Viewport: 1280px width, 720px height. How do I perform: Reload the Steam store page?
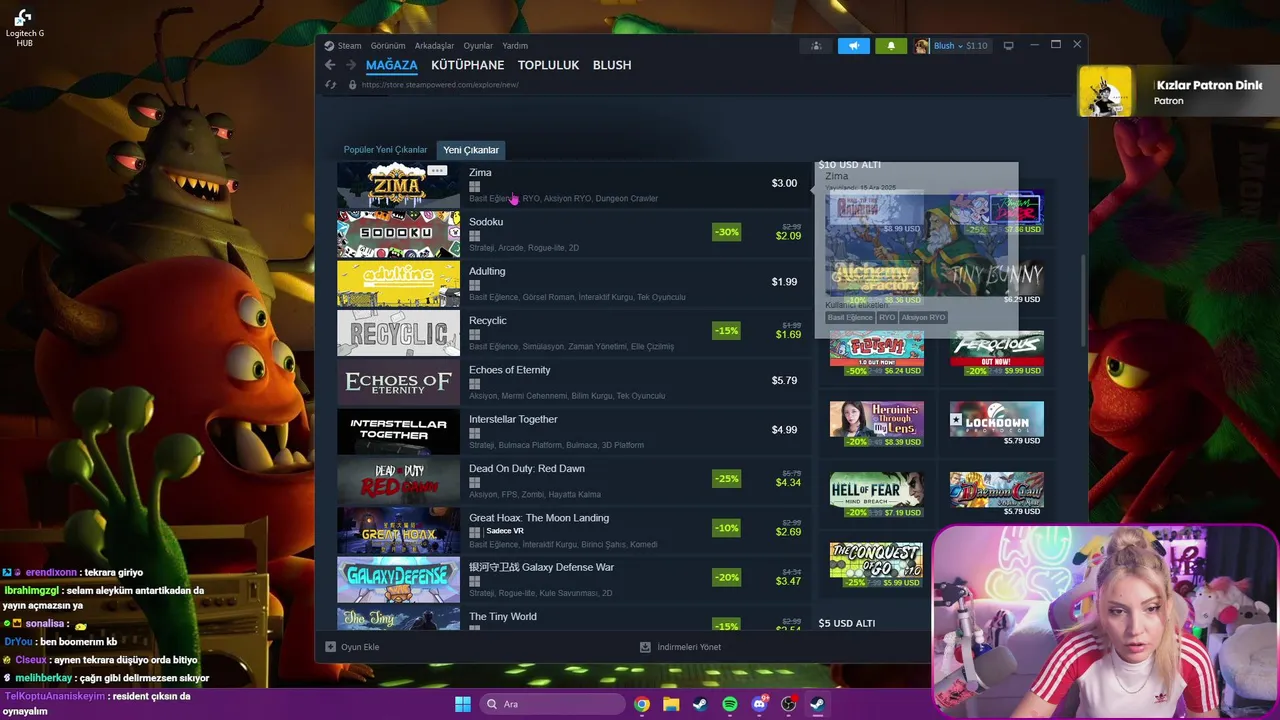(x=331, y=85)
